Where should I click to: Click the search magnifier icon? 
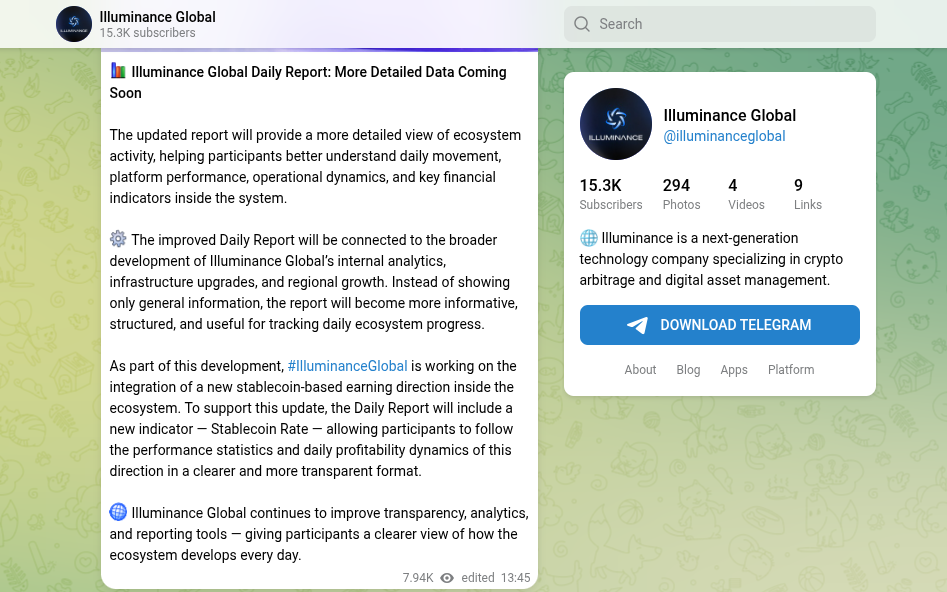tap(582, 24)
